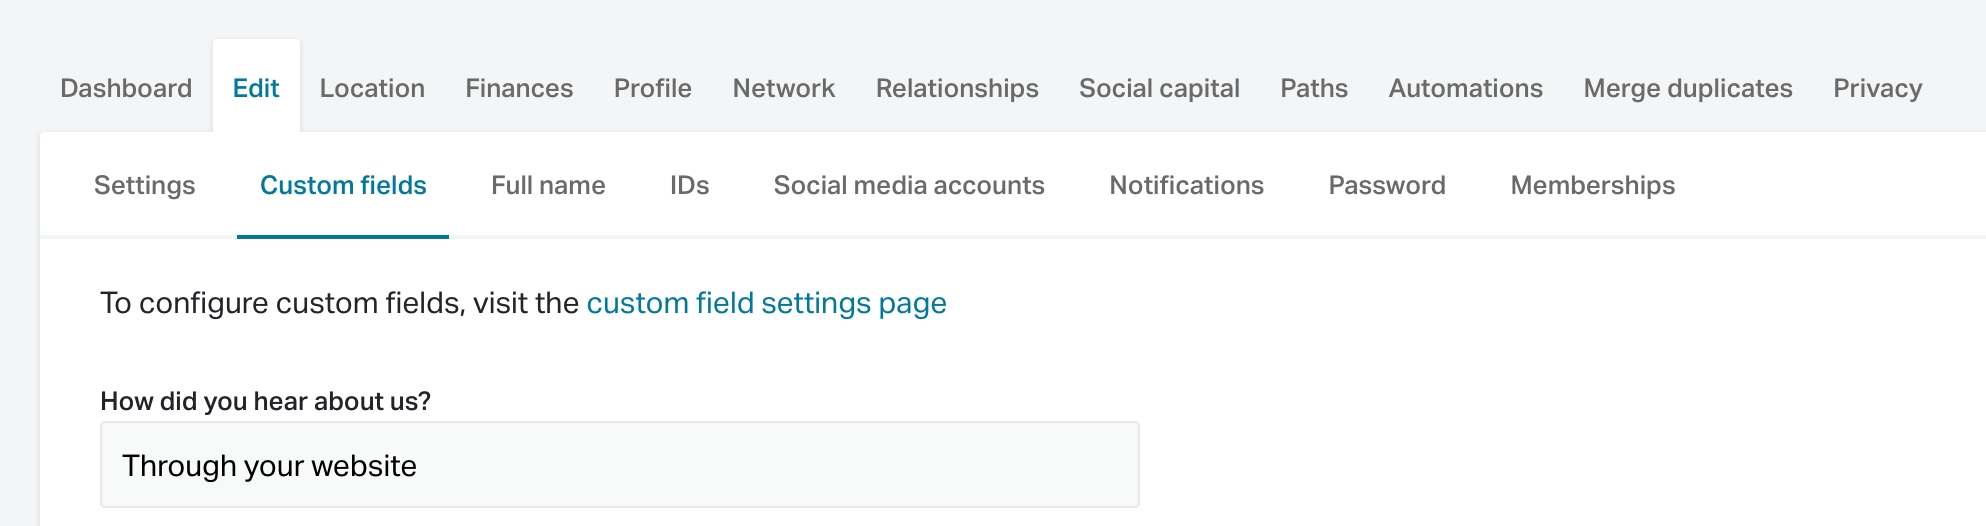Switch to Social capital tab
This screenshot has width=1986, height=526.
pos(1159,88)
